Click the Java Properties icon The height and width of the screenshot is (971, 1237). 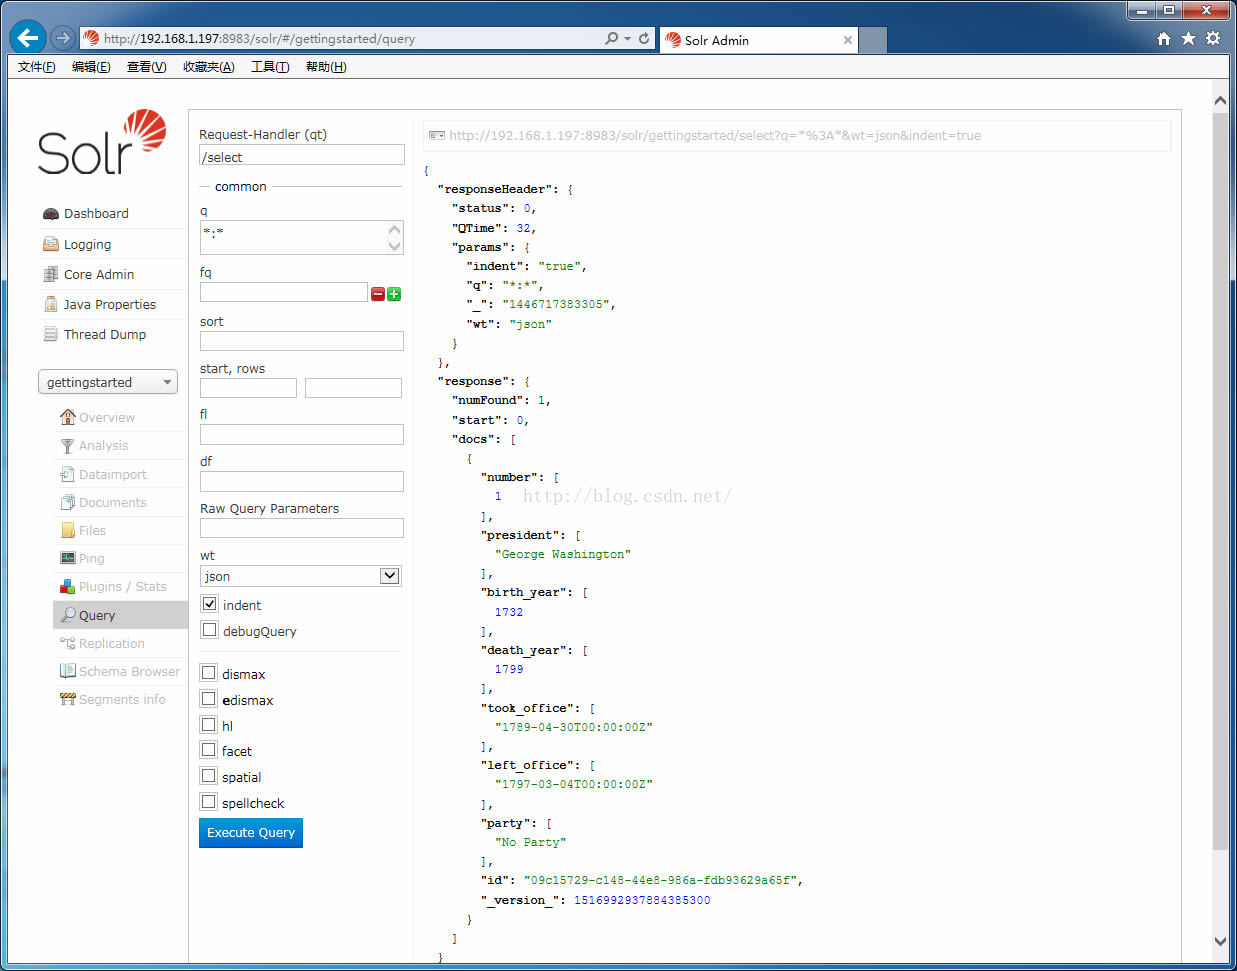tap(51, 304)
